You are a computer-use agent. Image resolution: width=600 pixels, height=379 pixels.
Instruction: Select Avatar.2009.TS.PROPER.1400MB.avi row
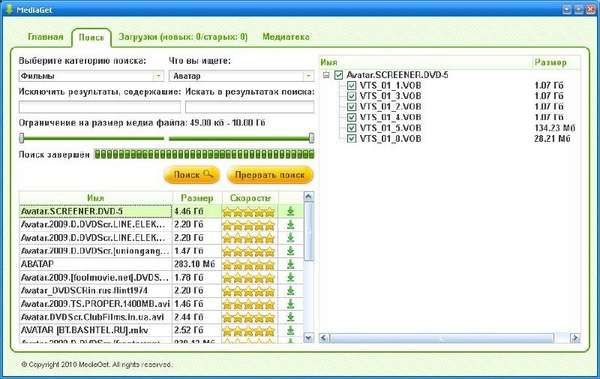pyautogui.click(x=161, y=304)
